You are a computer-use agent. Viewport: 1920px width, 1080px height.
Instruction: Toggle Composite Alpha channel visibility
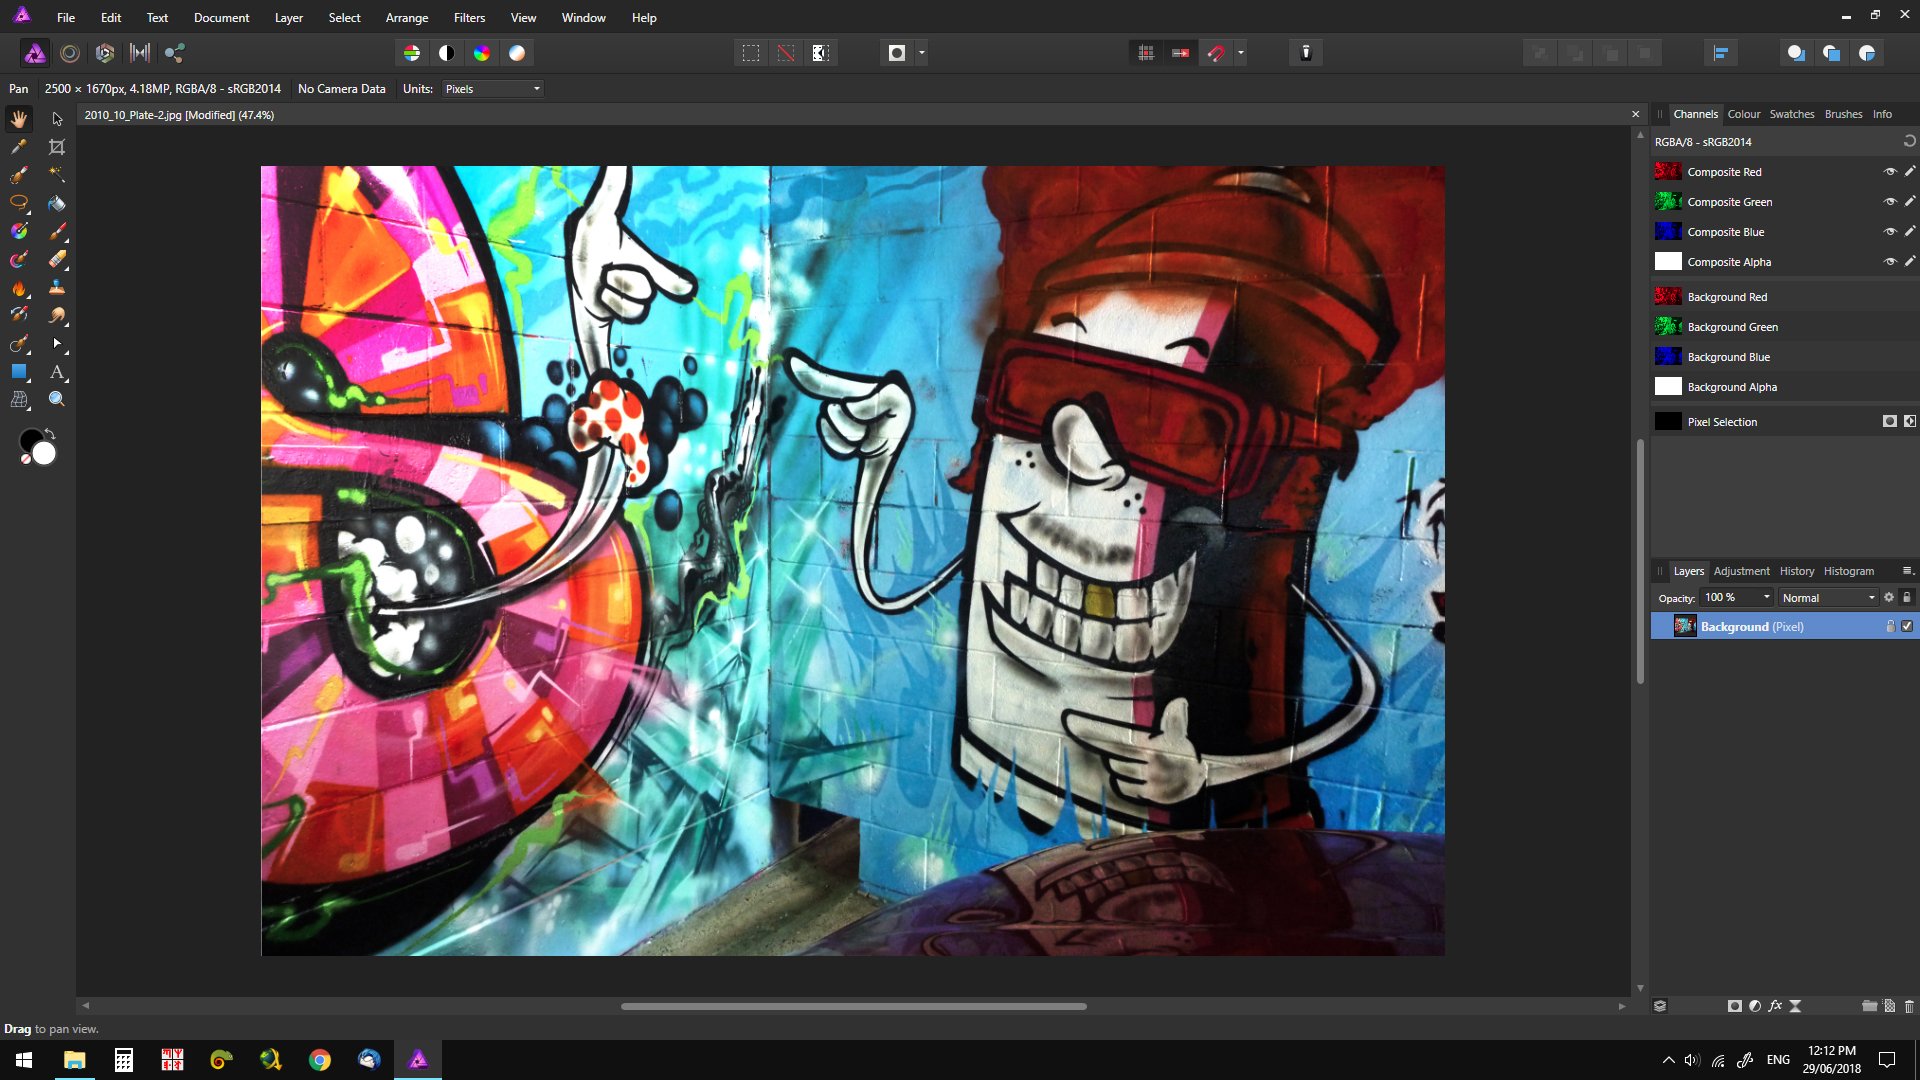click(x=1890, y=262)
